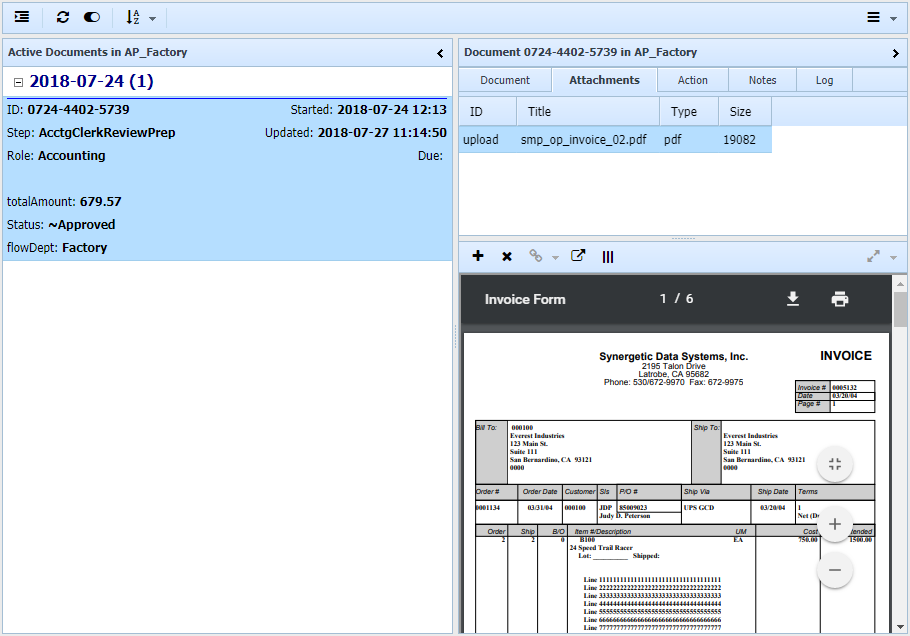Screen dimensions: 910x636
Task: Open the A-Z sort order dropdown
Action: pyautogui.click(x=140, y=17)
